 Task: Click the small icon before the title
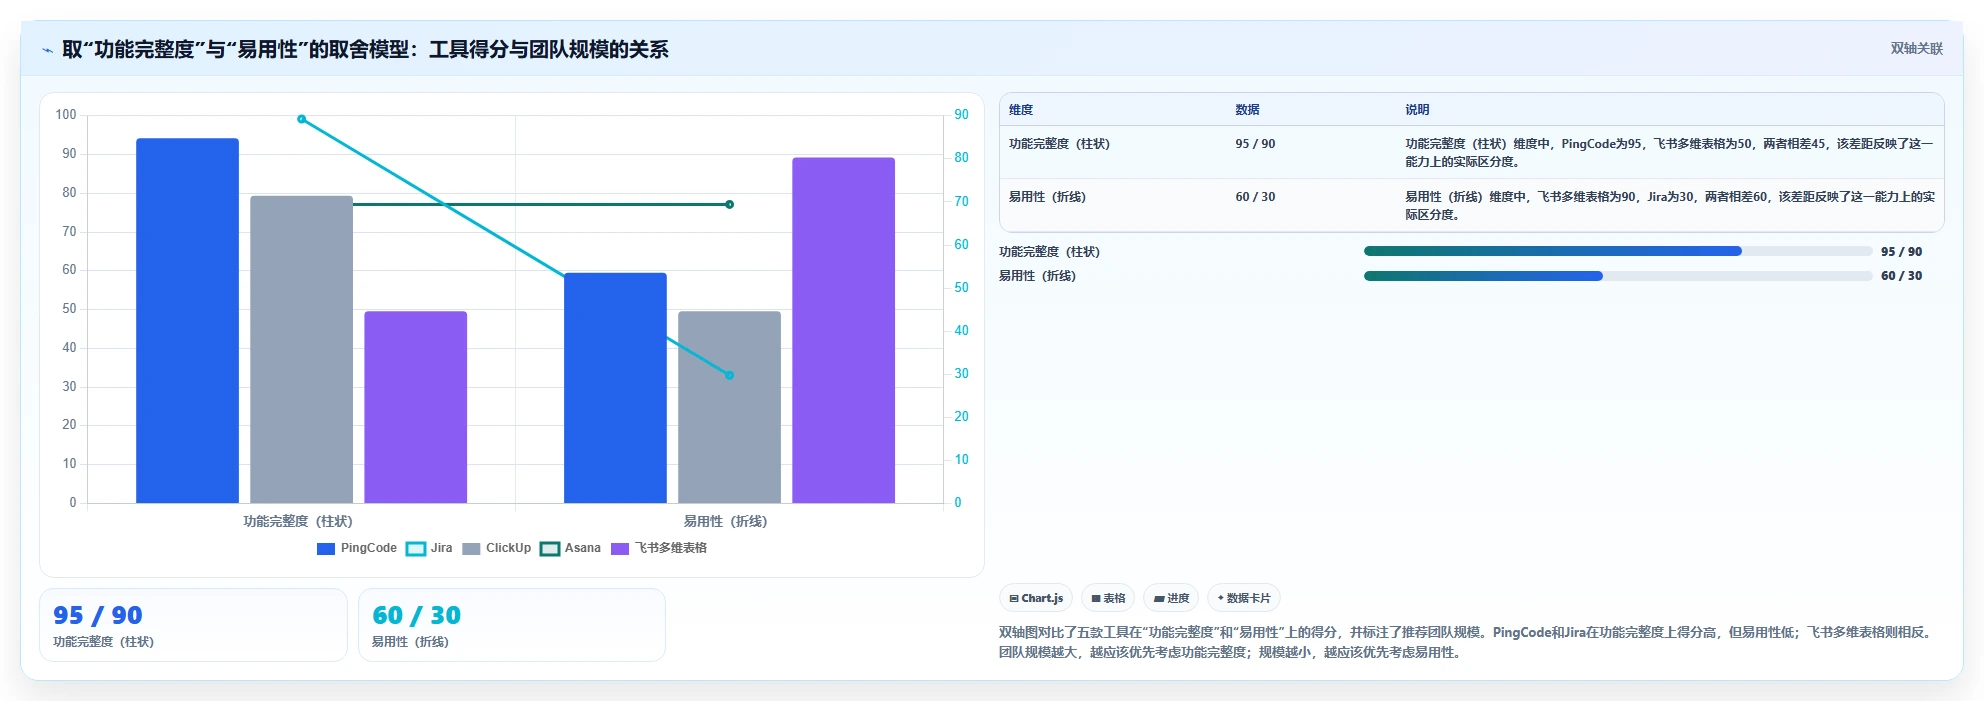click(47, 50)
